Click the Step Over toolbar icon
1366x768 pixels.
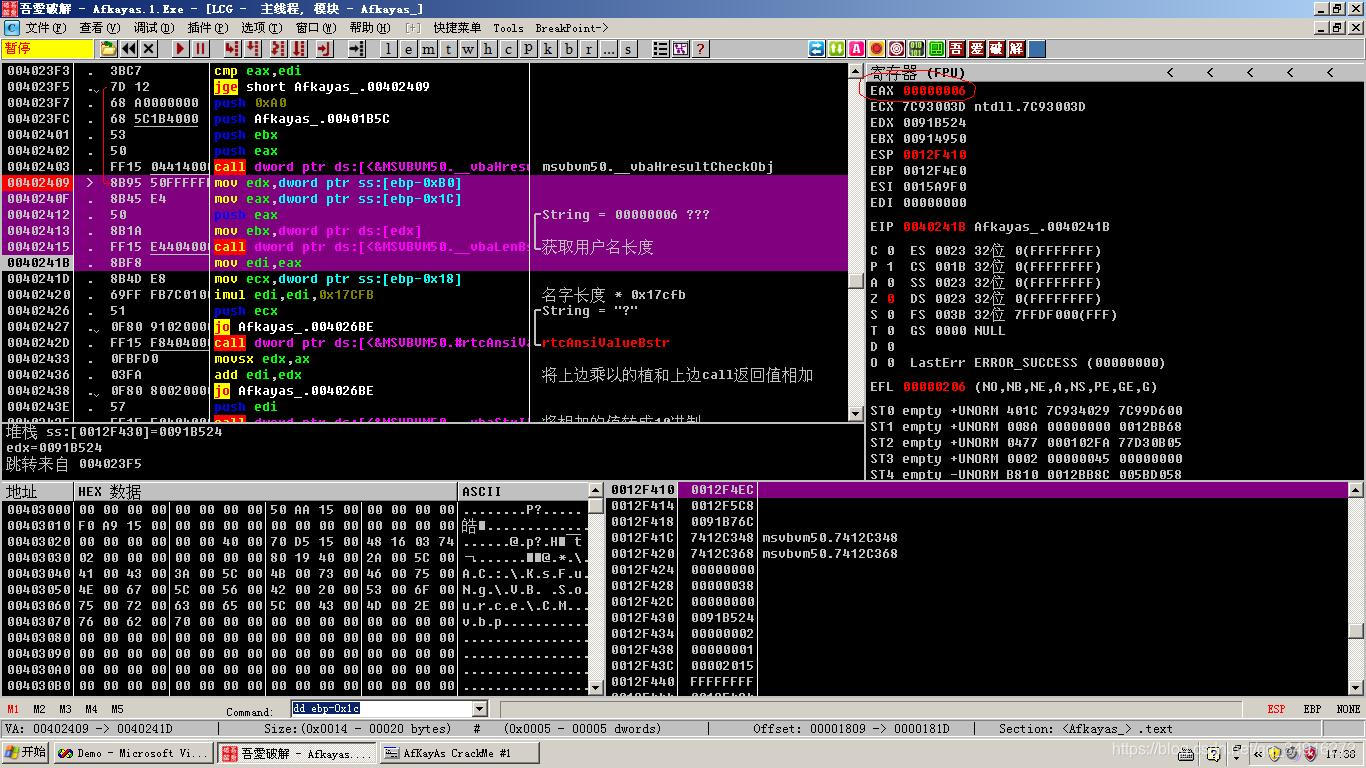(x=251, y=48)
